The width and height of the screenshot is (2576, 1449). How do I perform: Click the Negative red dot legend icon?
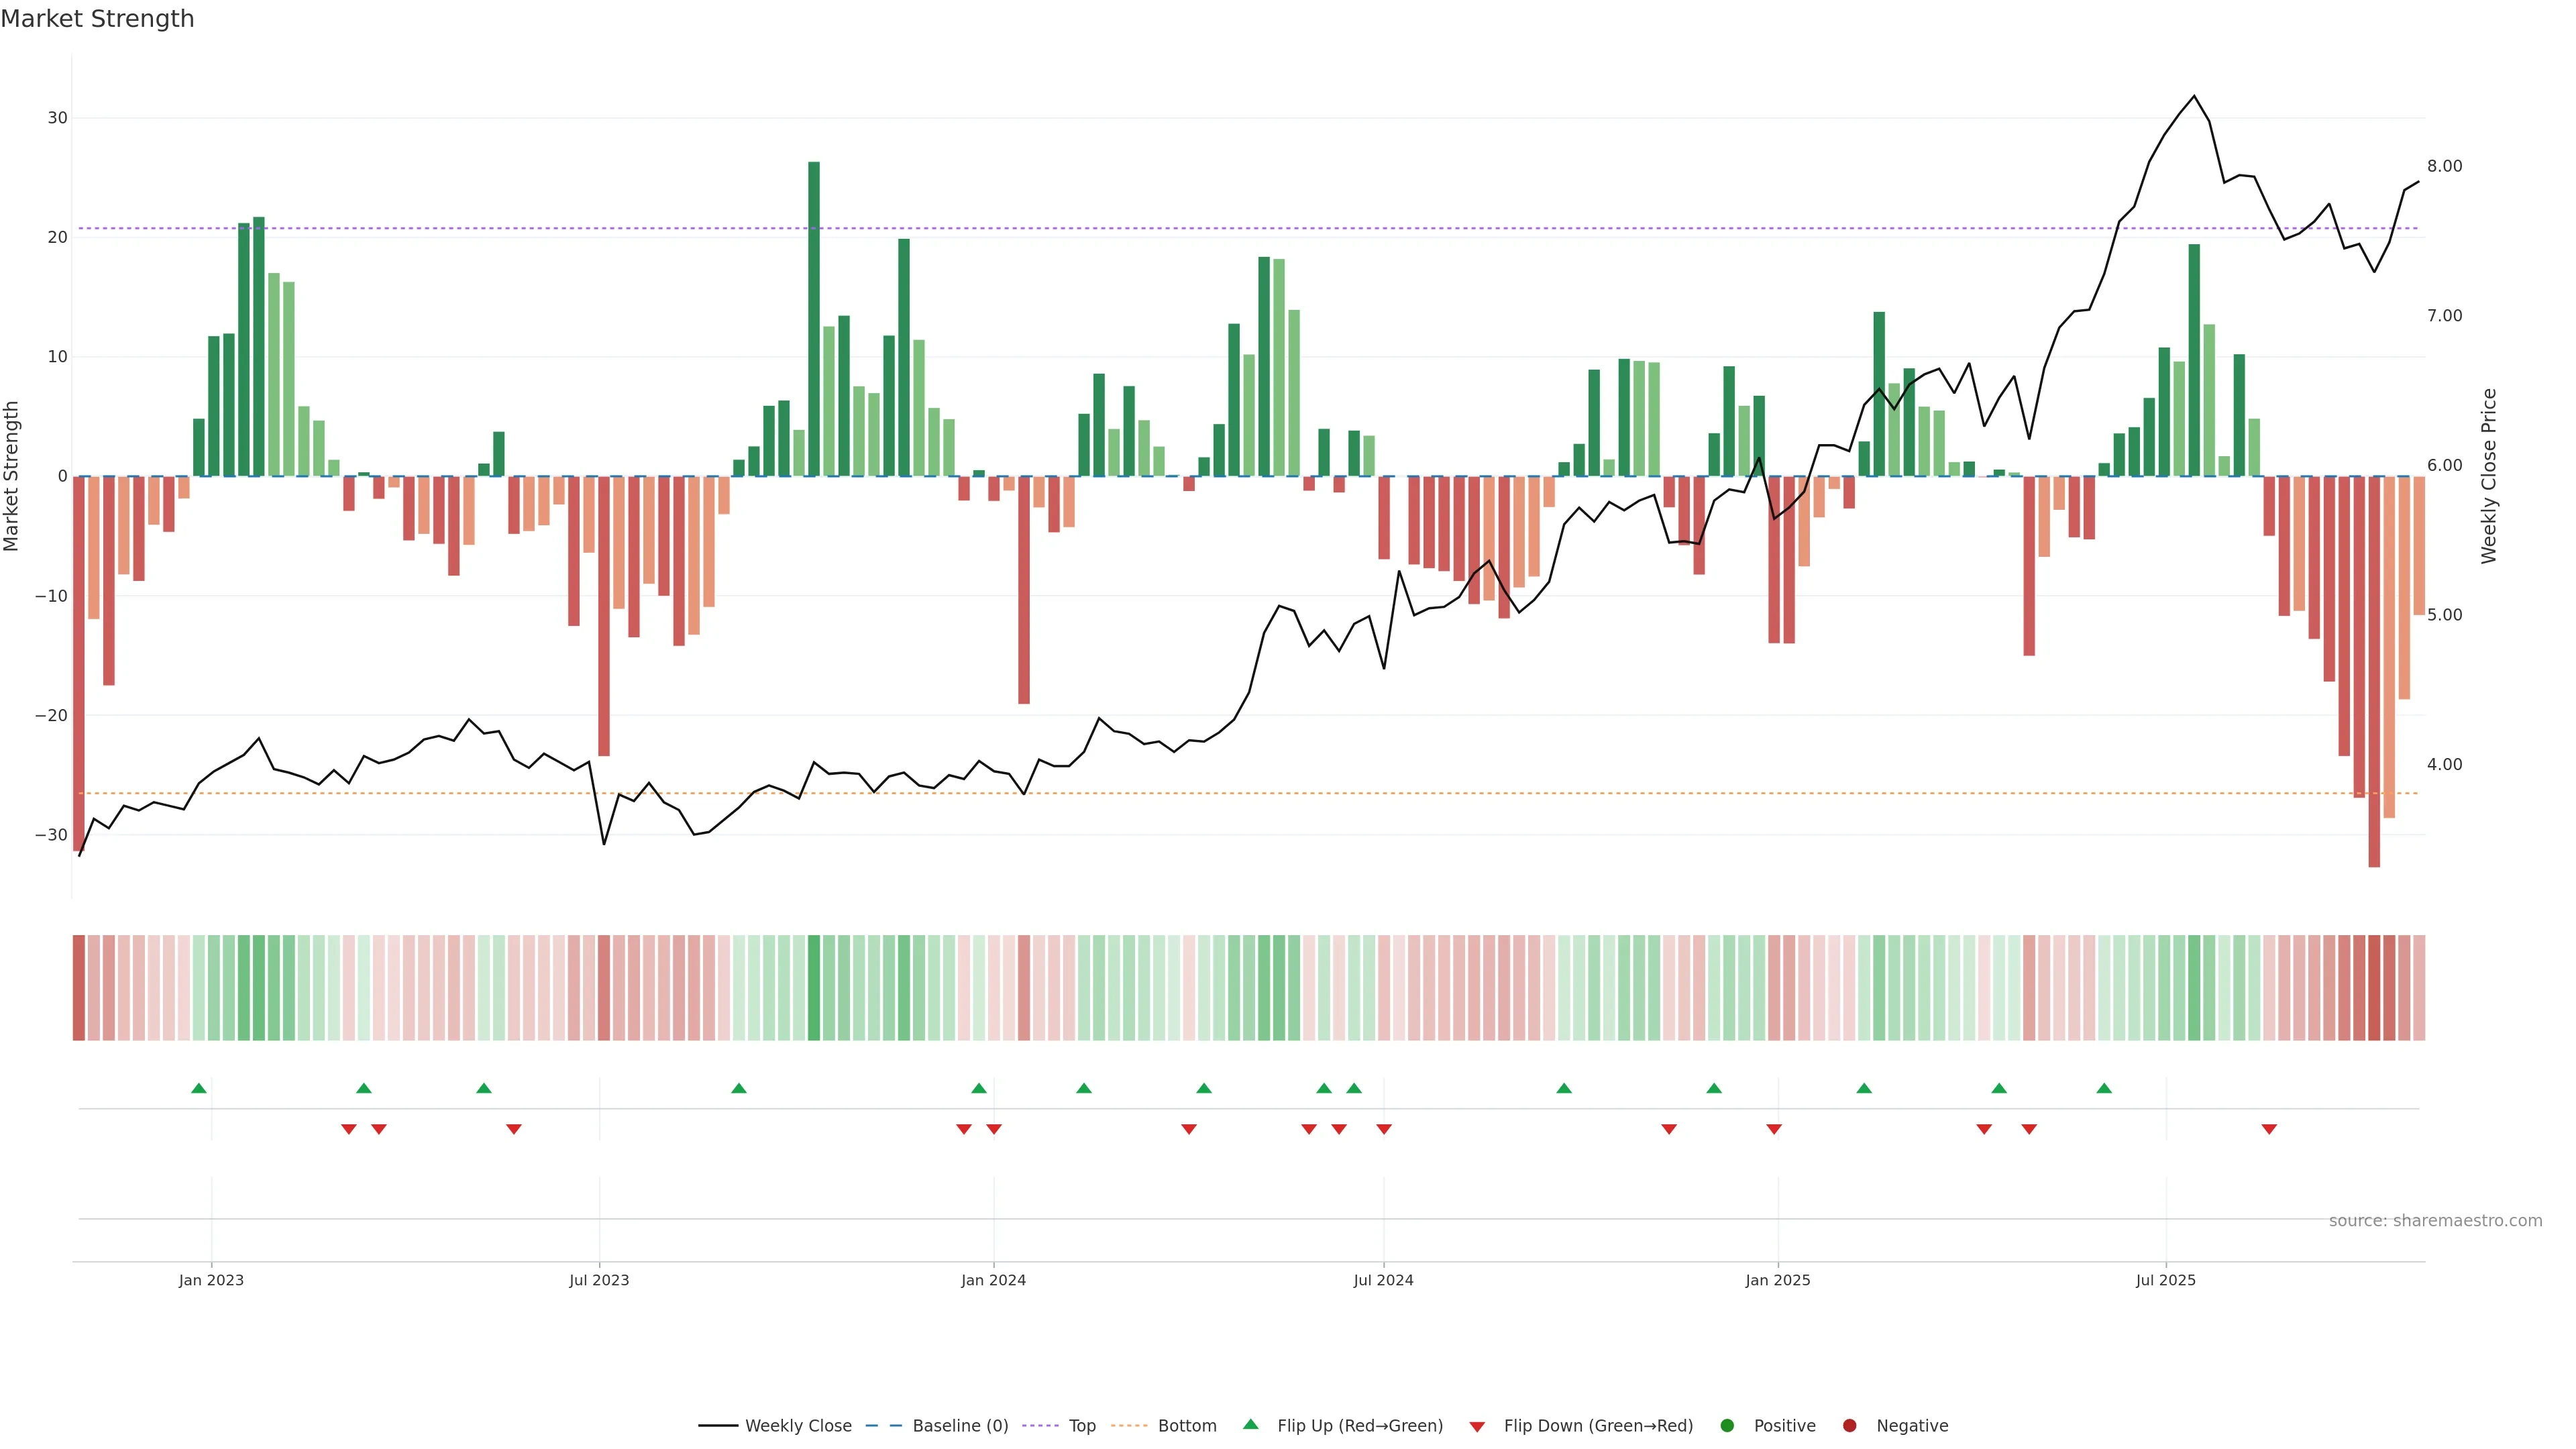(1849, 1425)
